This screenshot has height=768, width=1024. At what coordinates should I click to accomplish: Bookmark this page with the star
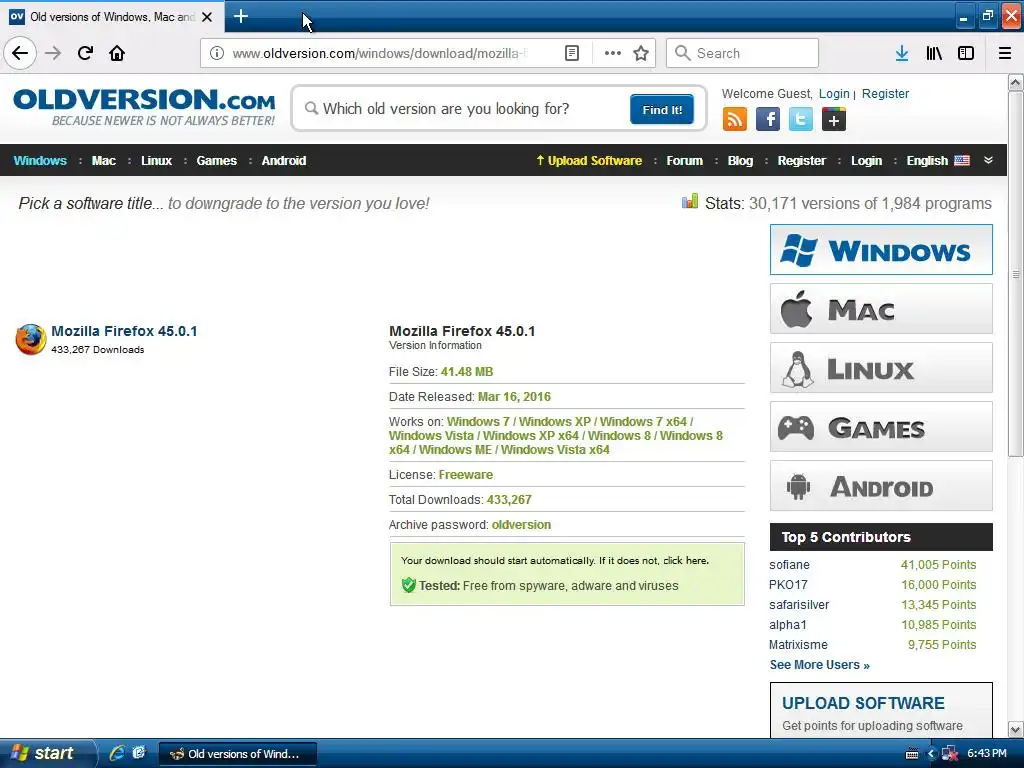(x=641, y=53)
